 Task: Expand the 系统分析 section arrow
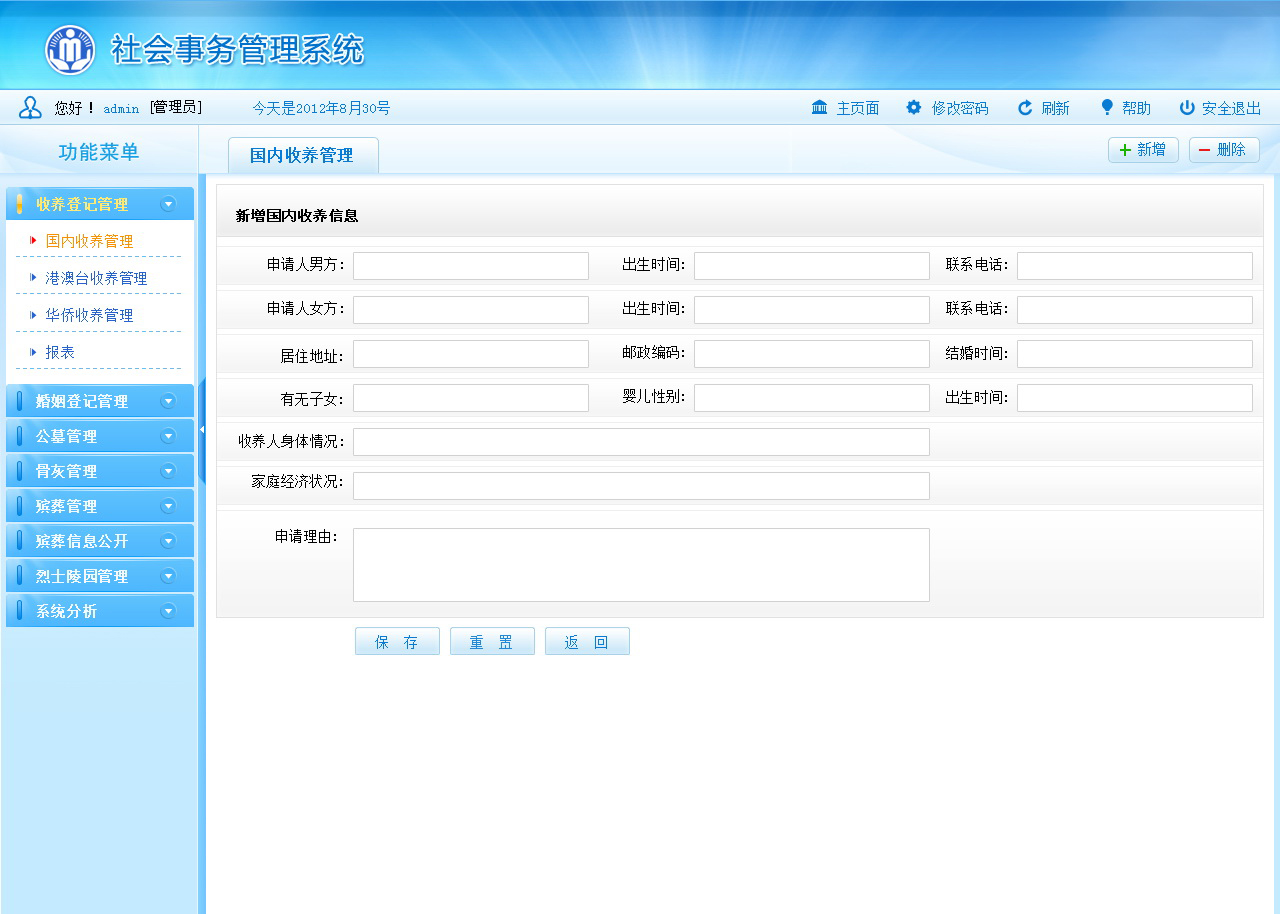pos(168,611)
